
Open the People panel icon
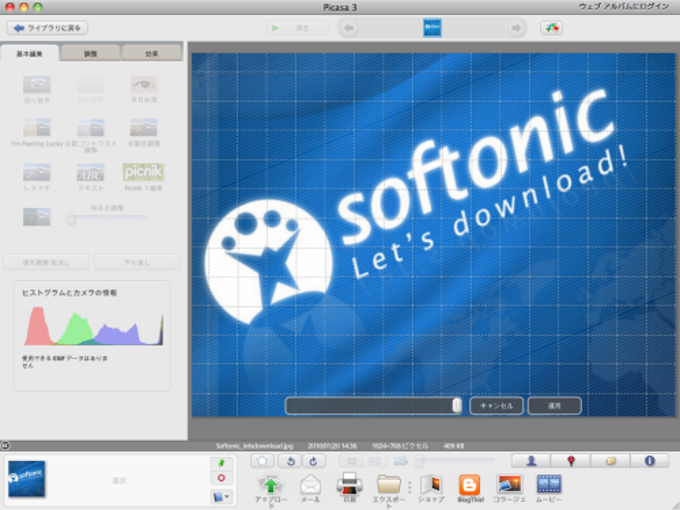pos(531,461)
